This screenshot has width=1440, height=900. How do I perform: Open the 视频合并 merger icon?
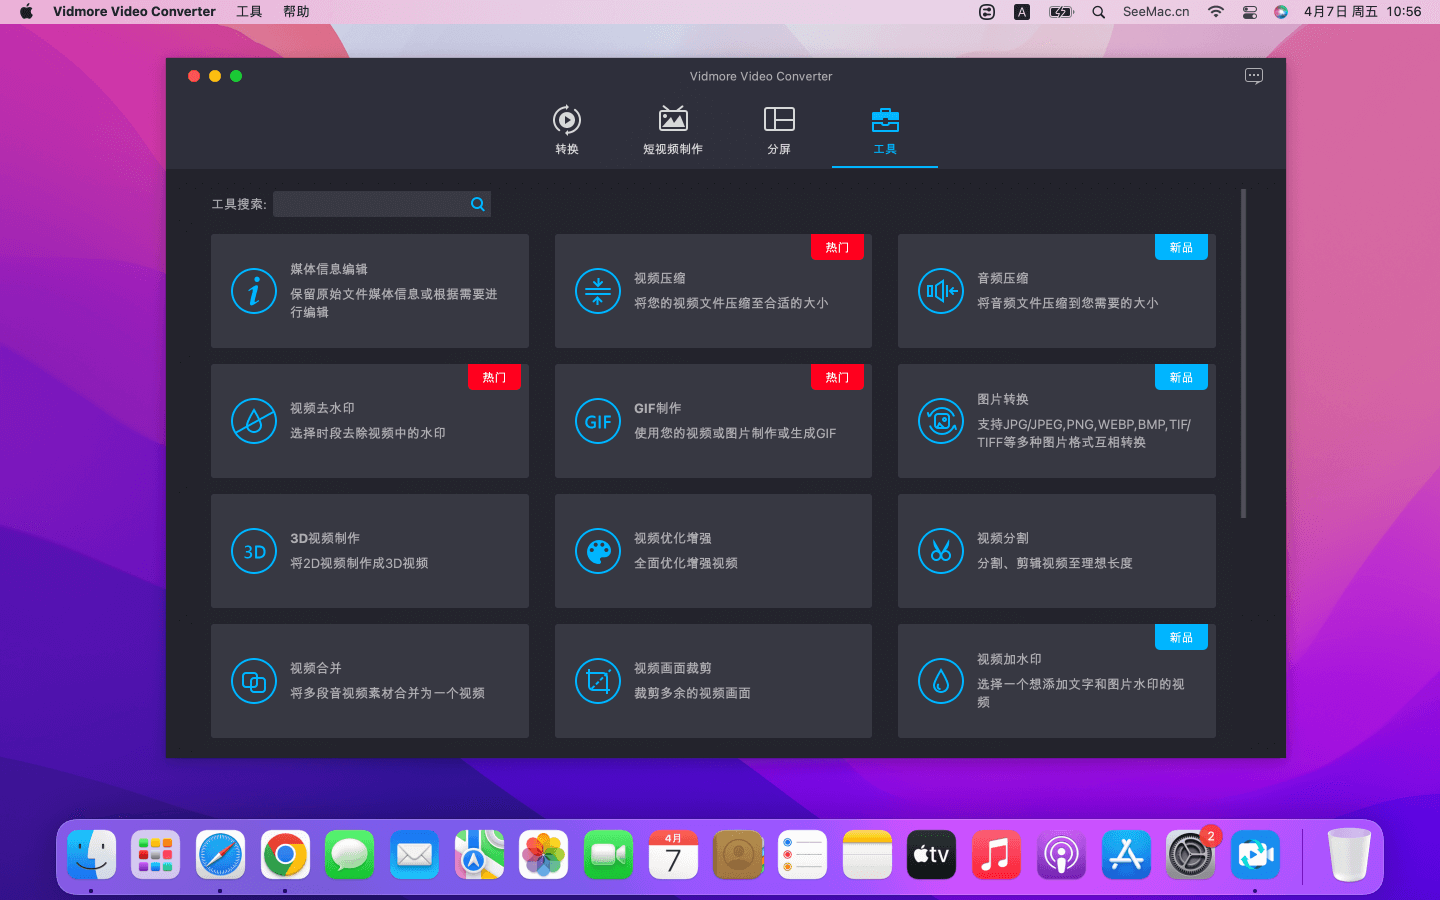point(254,681)
